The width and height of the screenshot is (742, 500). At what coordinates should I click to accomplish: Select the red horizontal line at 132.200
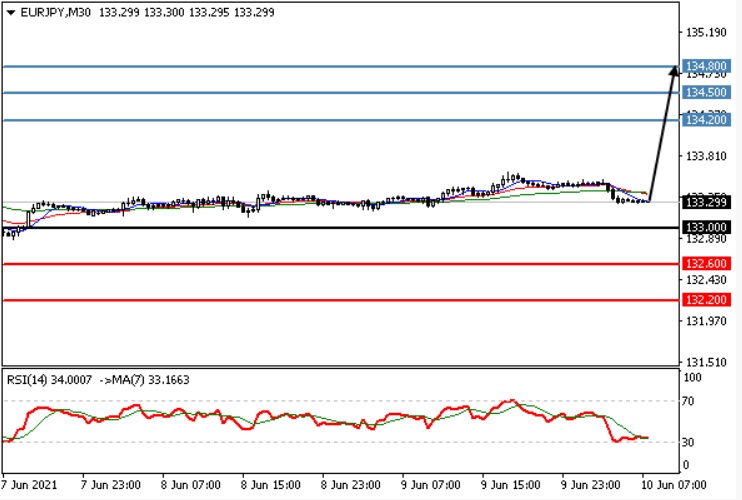[x=341, y=300]
